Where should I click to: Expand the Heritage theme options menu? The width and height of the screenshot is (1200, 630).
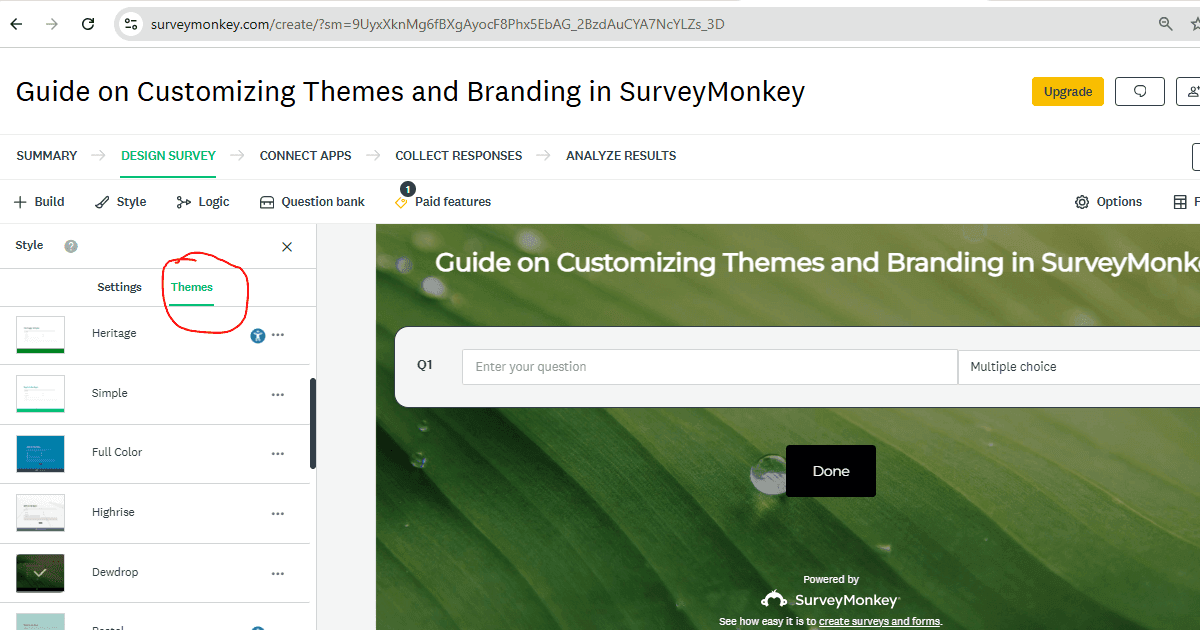point(278,335)
